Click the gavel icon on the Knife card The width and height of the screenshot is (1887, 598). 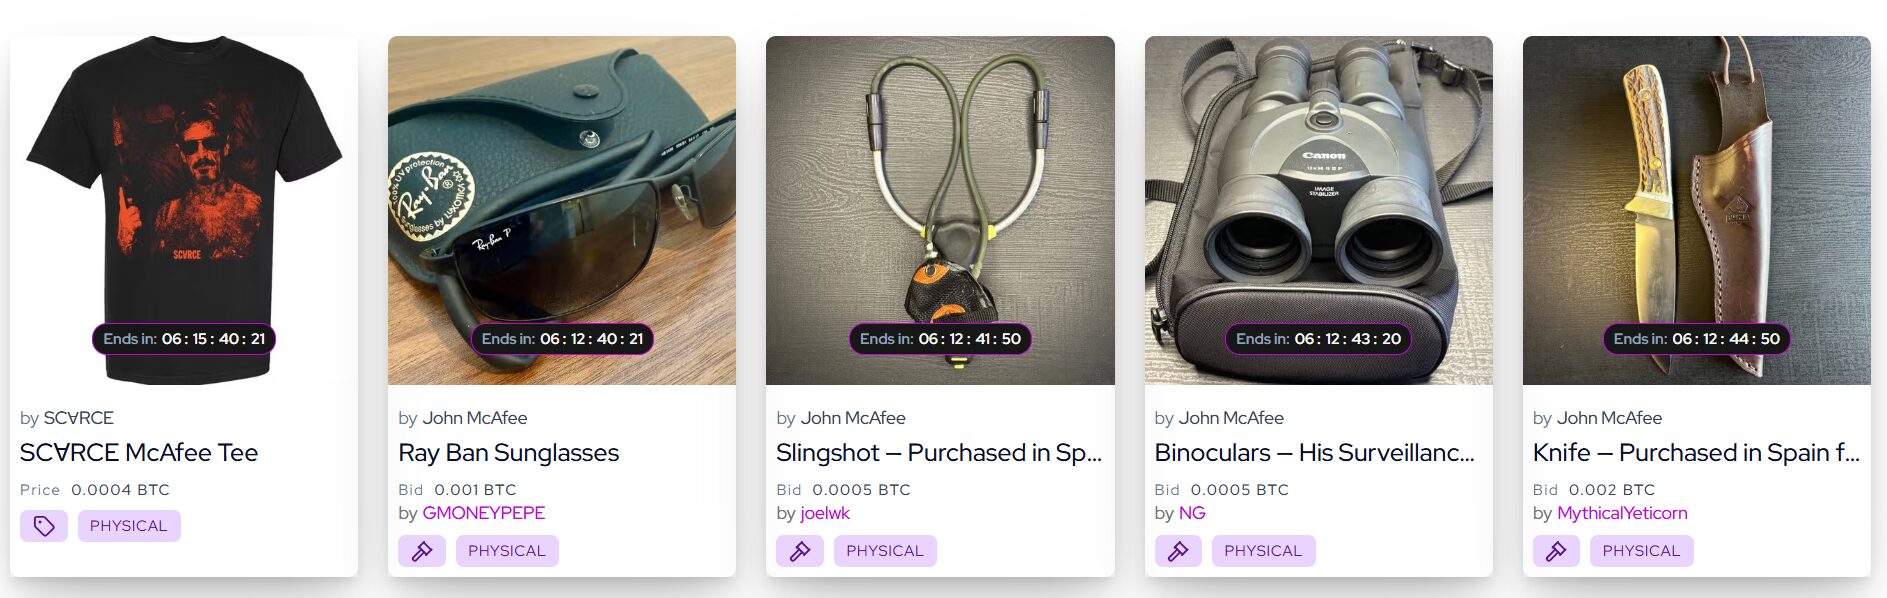tap(1556, 551)
